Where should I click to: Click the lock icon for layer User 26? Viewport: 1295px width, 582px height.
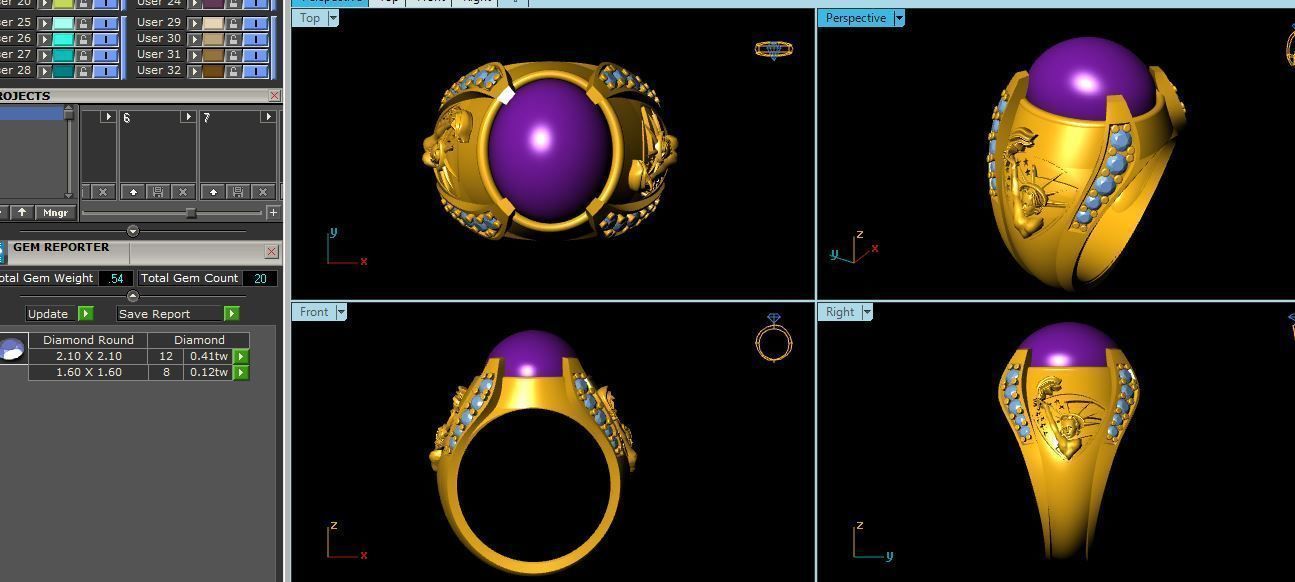(83, 39)
